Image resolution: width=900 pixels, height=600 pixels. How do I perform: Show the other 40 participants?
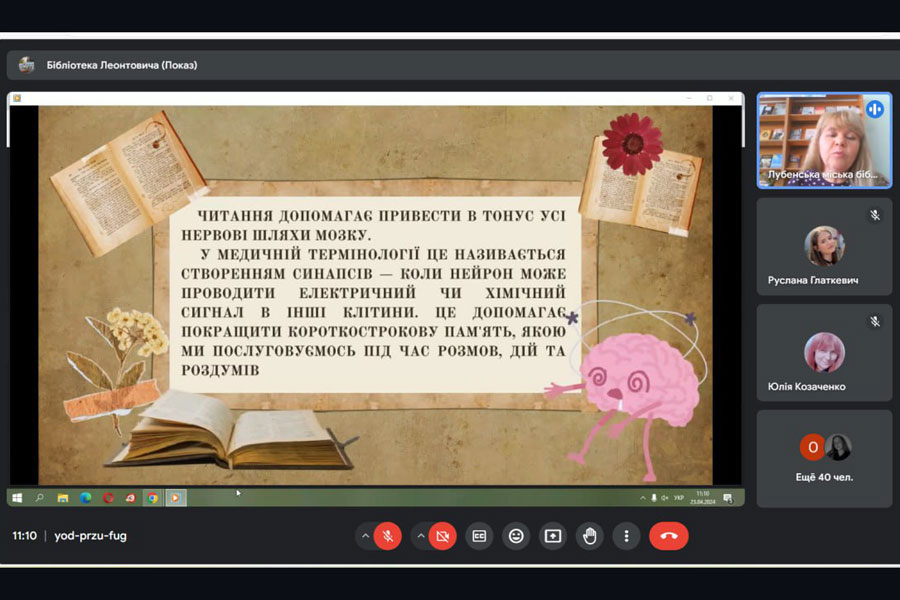(823, 458)
